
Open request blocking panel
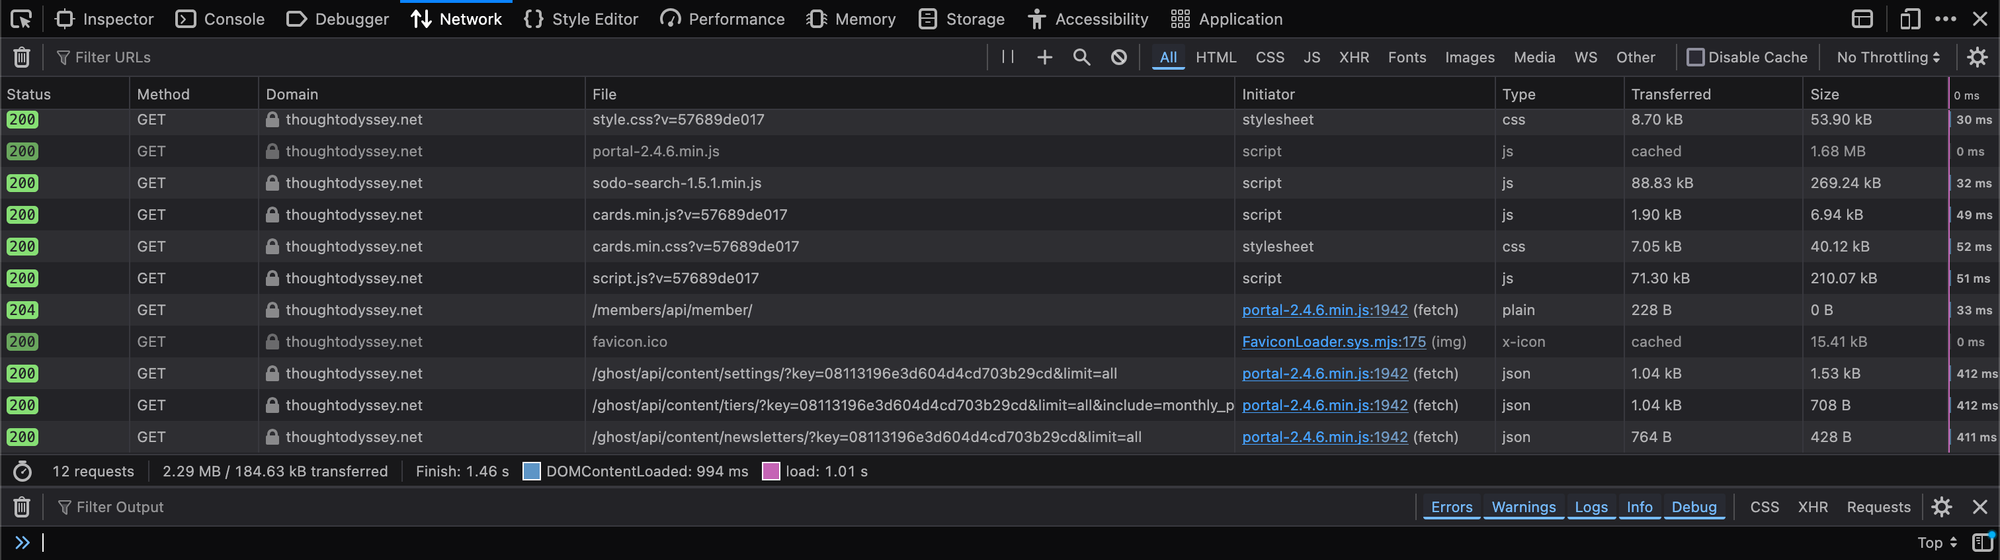coord(1119,57)
